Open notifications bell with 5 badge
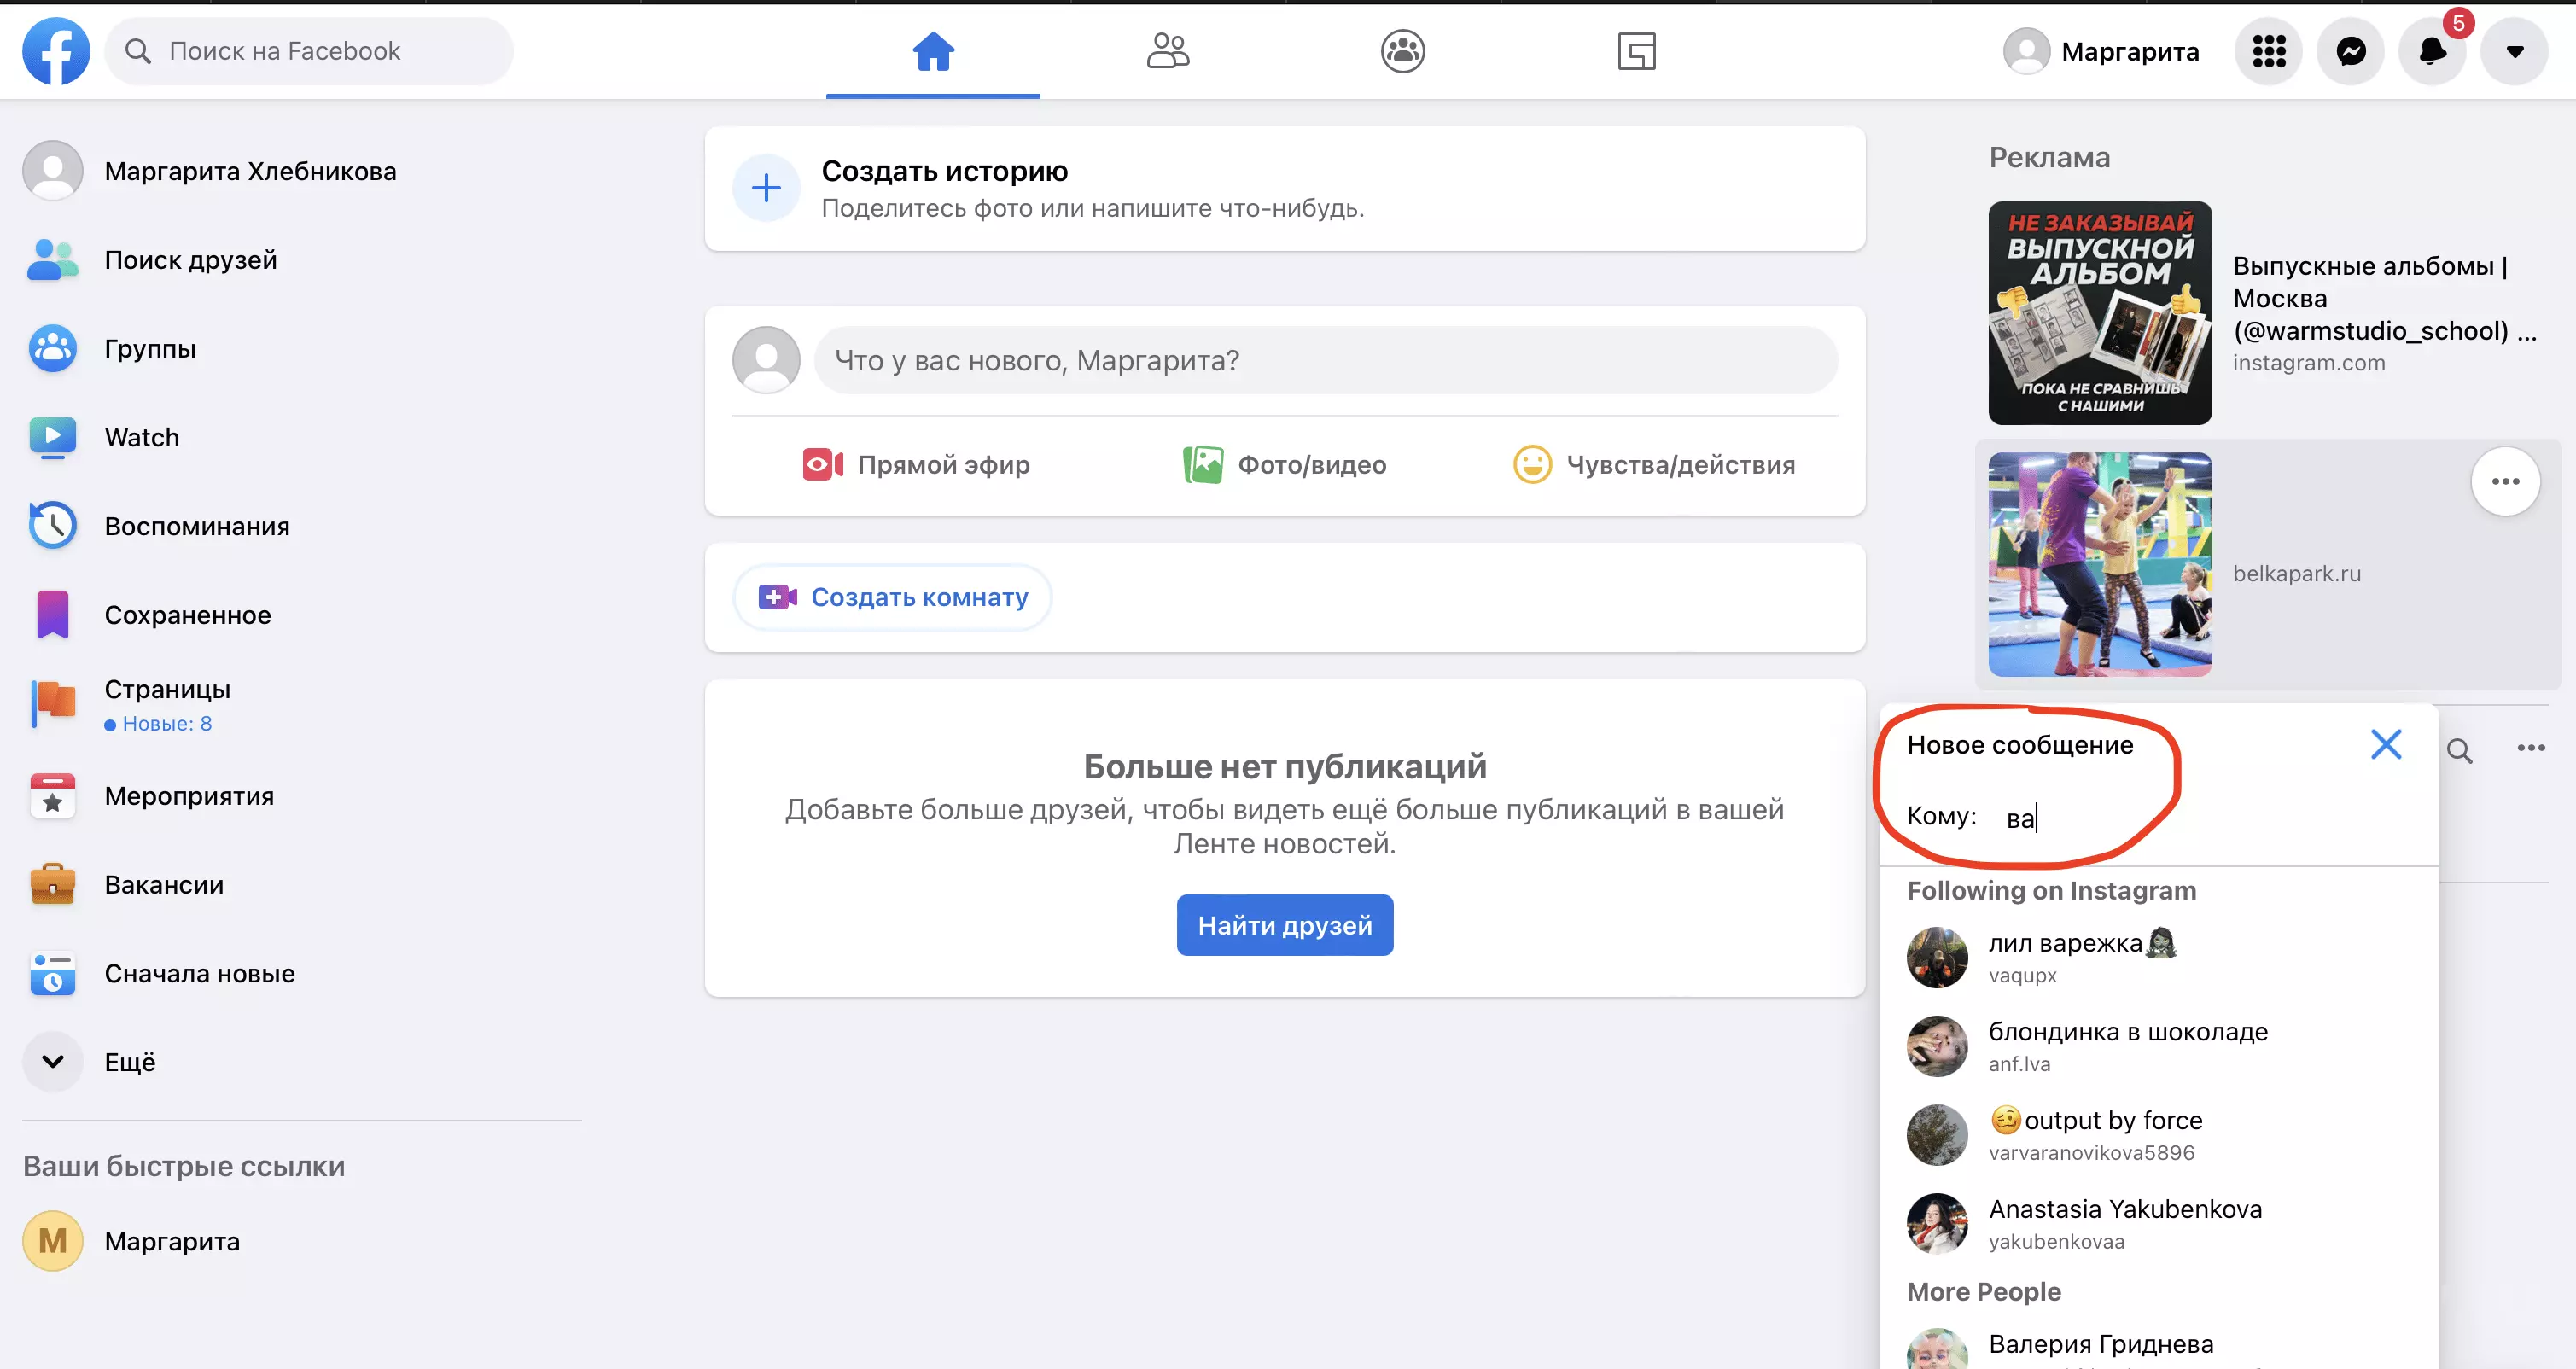This screenshot has width=2576, height=1369. (x=2433, y=51)
